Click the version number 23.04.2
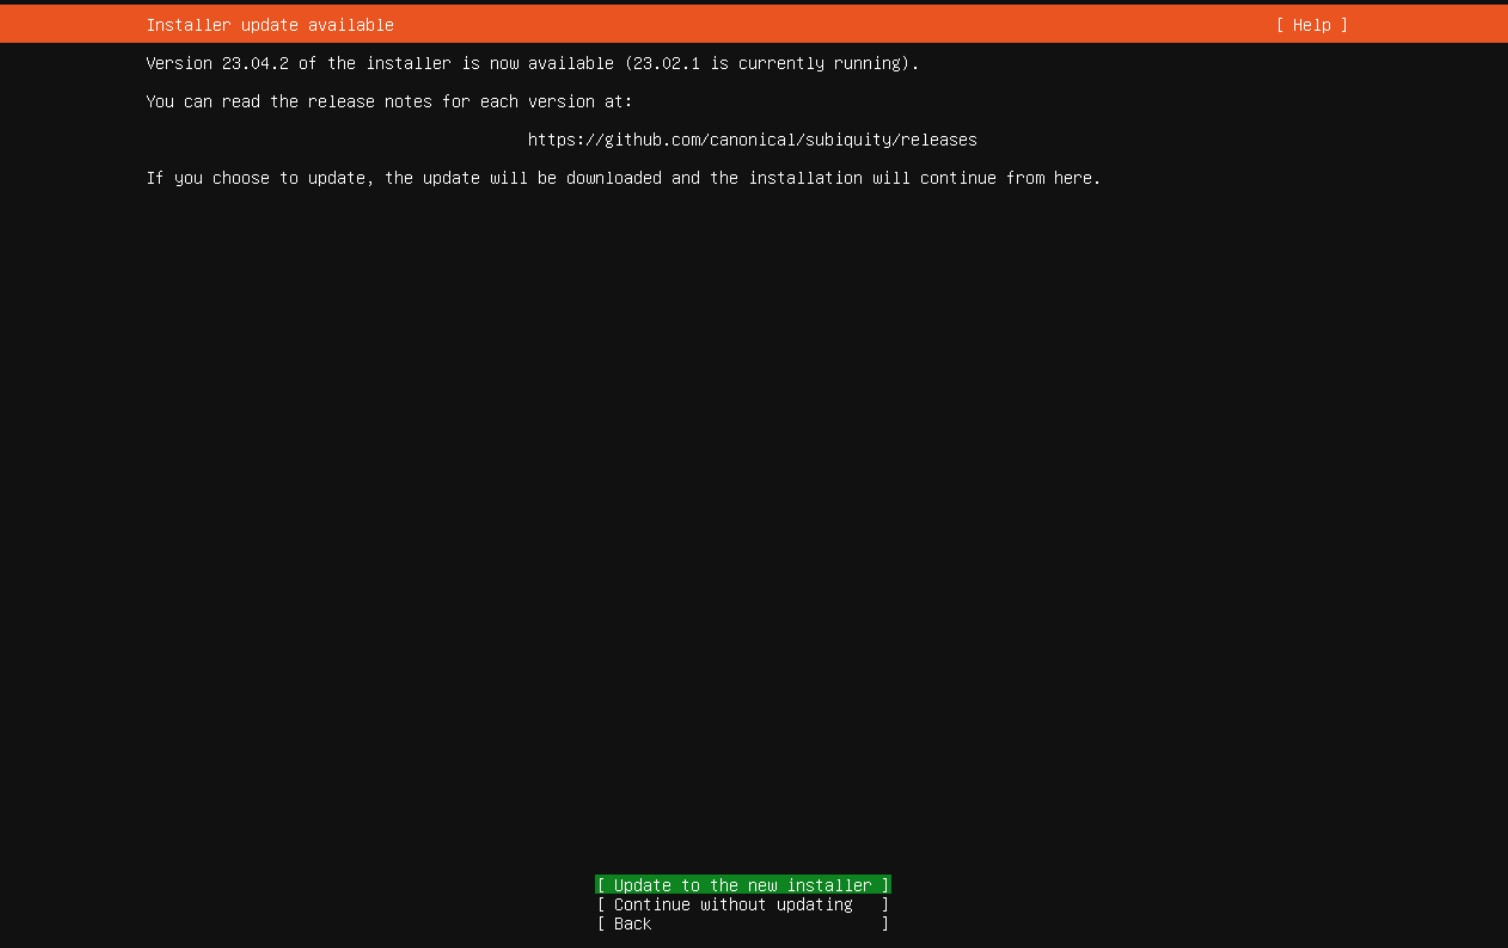 tap(255, 64)
